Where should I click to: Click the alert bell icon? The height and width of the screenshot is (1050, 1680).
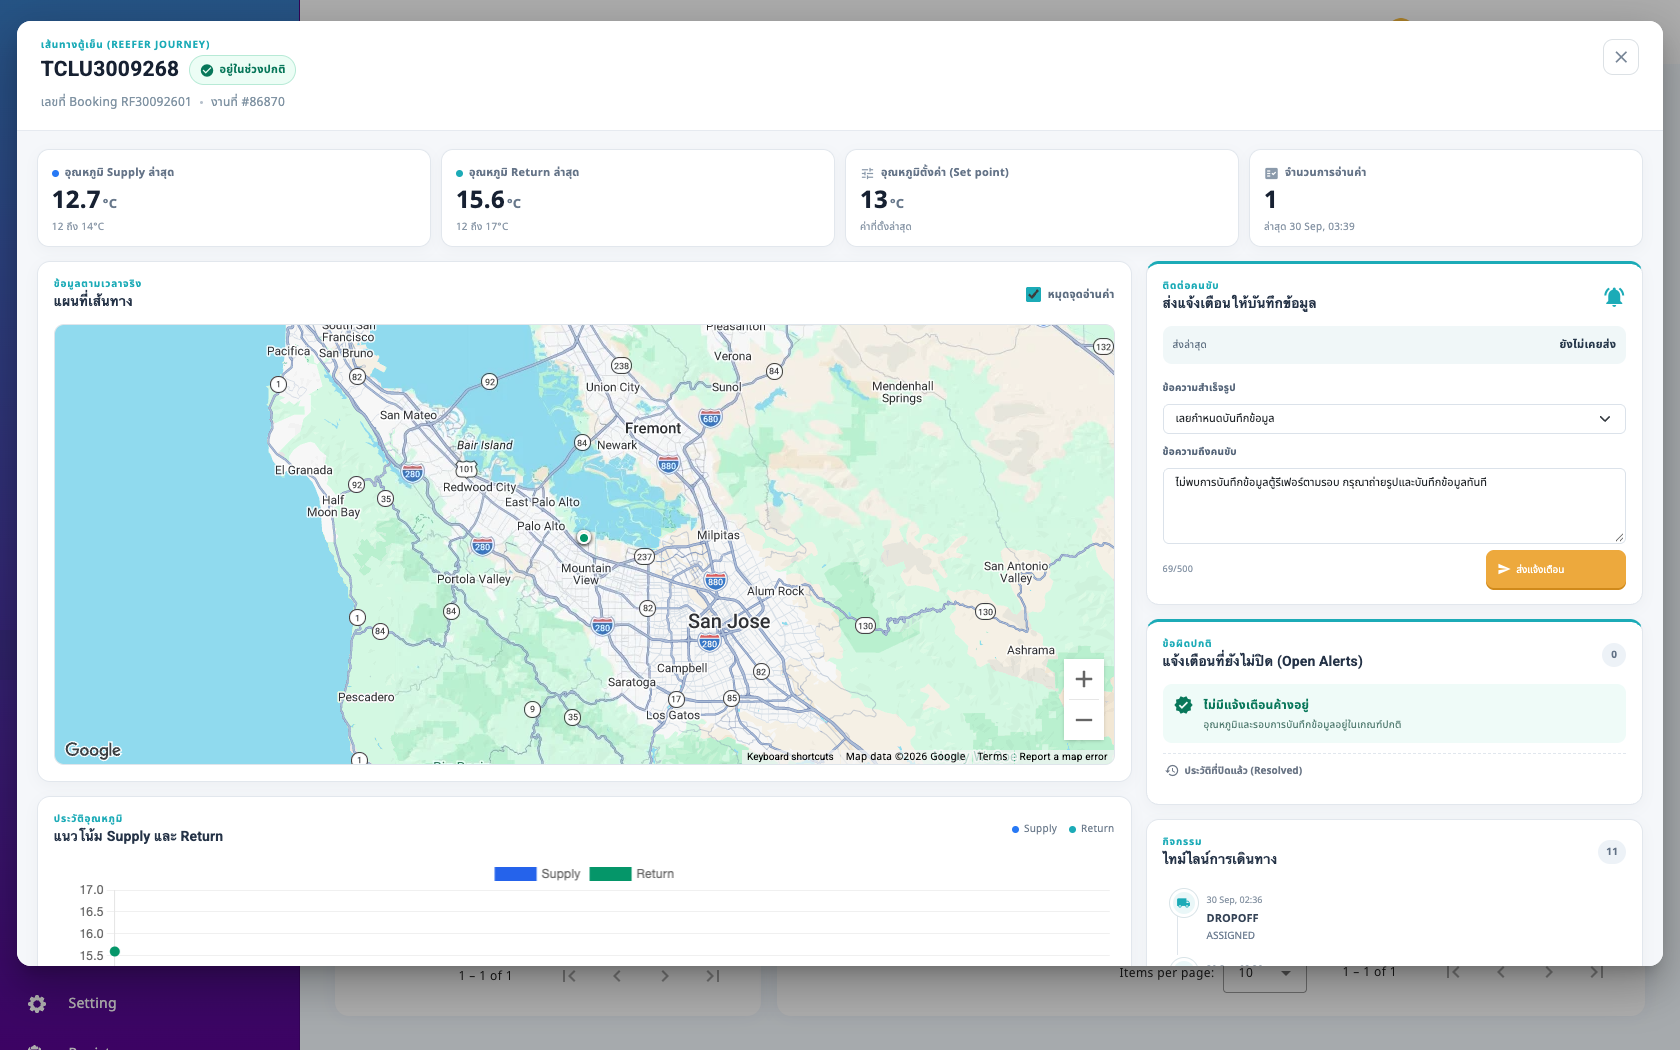coord(1613,297)
